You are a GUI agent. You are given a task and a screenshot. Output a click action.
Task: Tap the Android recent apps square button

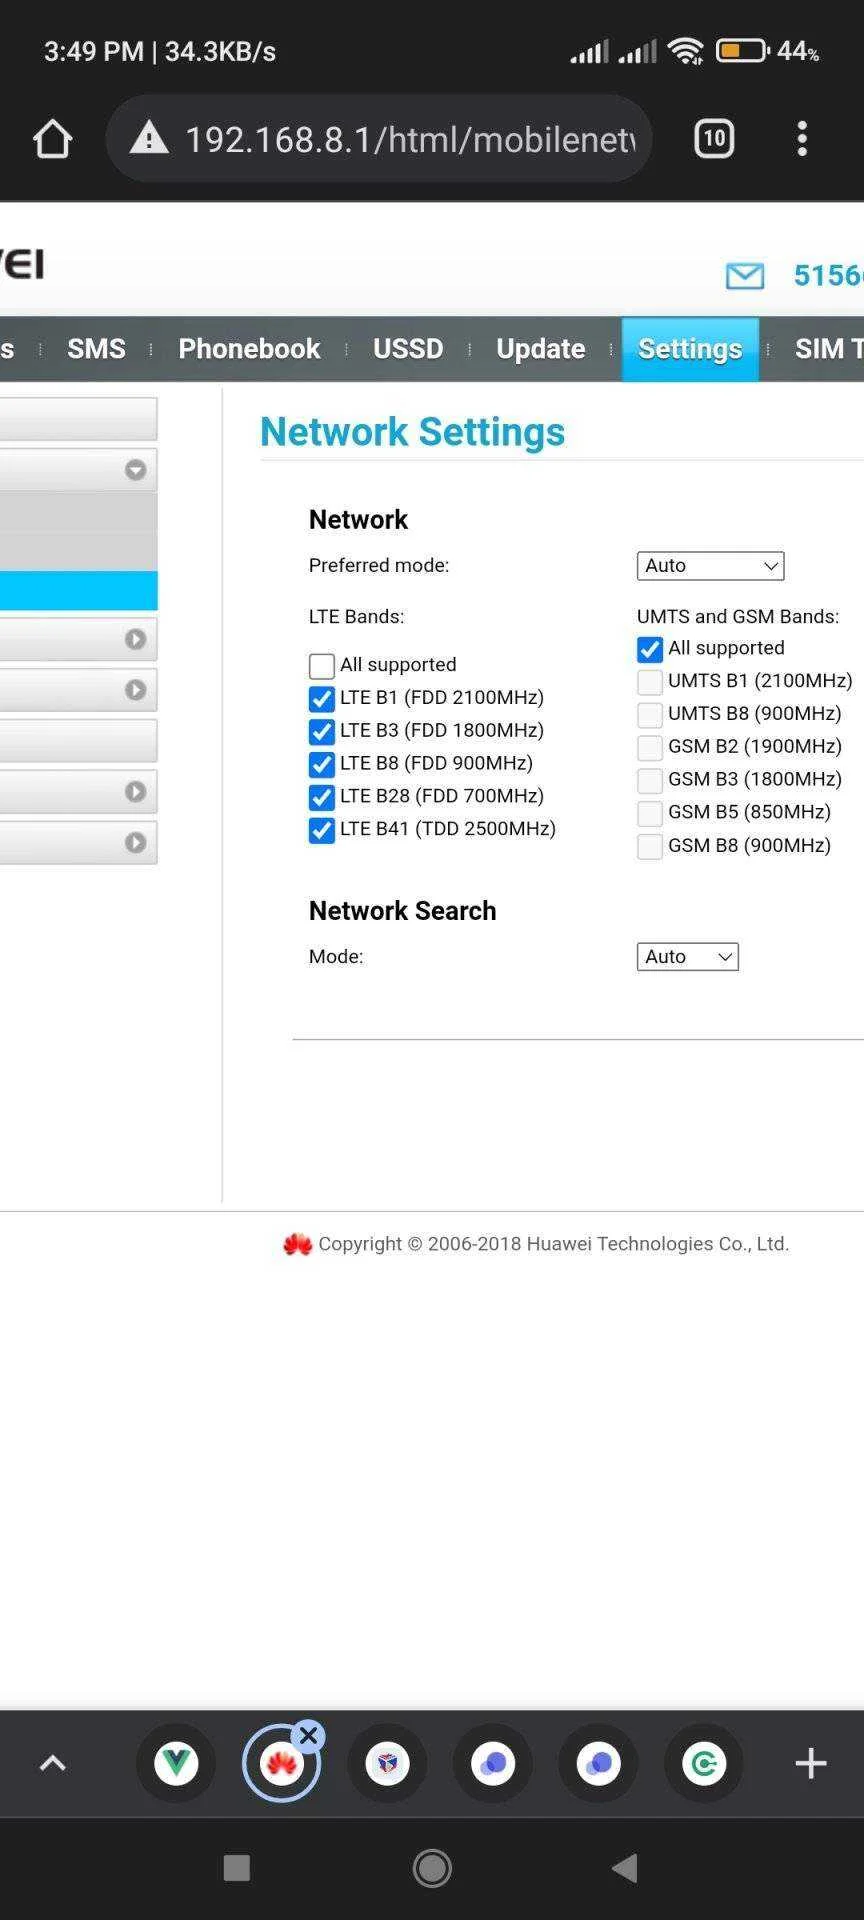pyautogui.click(x=236, y=1868)
